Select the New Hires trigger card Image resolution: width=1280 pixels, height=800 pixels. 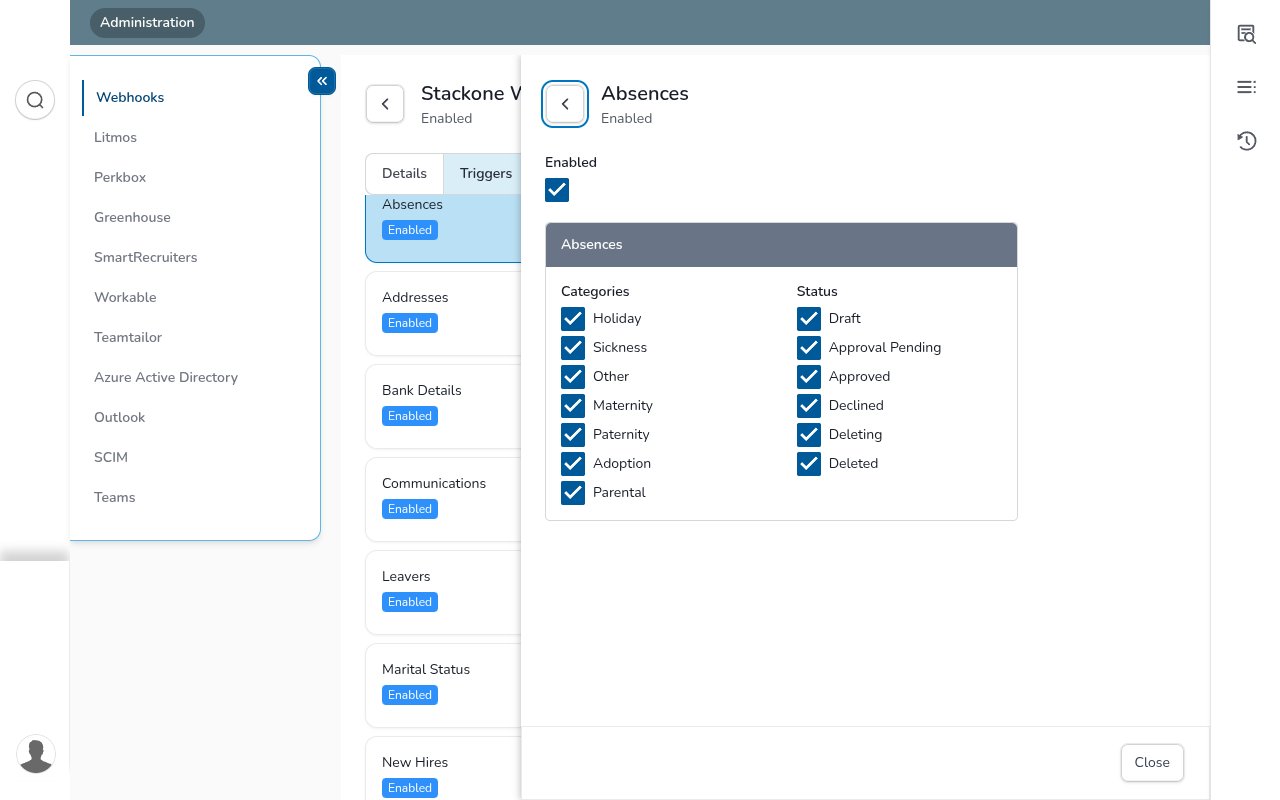[443, 768]
